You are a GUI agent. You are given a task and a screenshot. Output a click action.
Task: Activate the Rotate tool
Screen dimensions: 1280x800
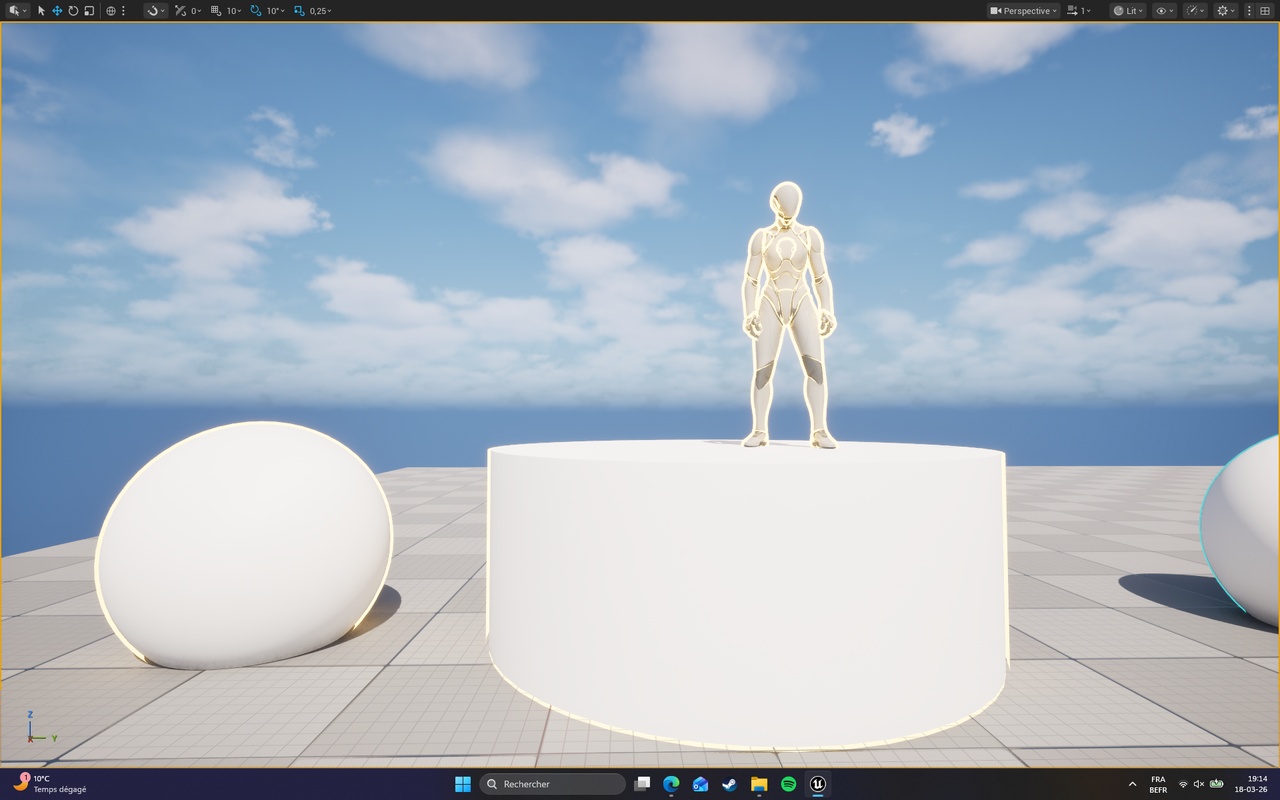pyautogui.click(x=73, y=10)
